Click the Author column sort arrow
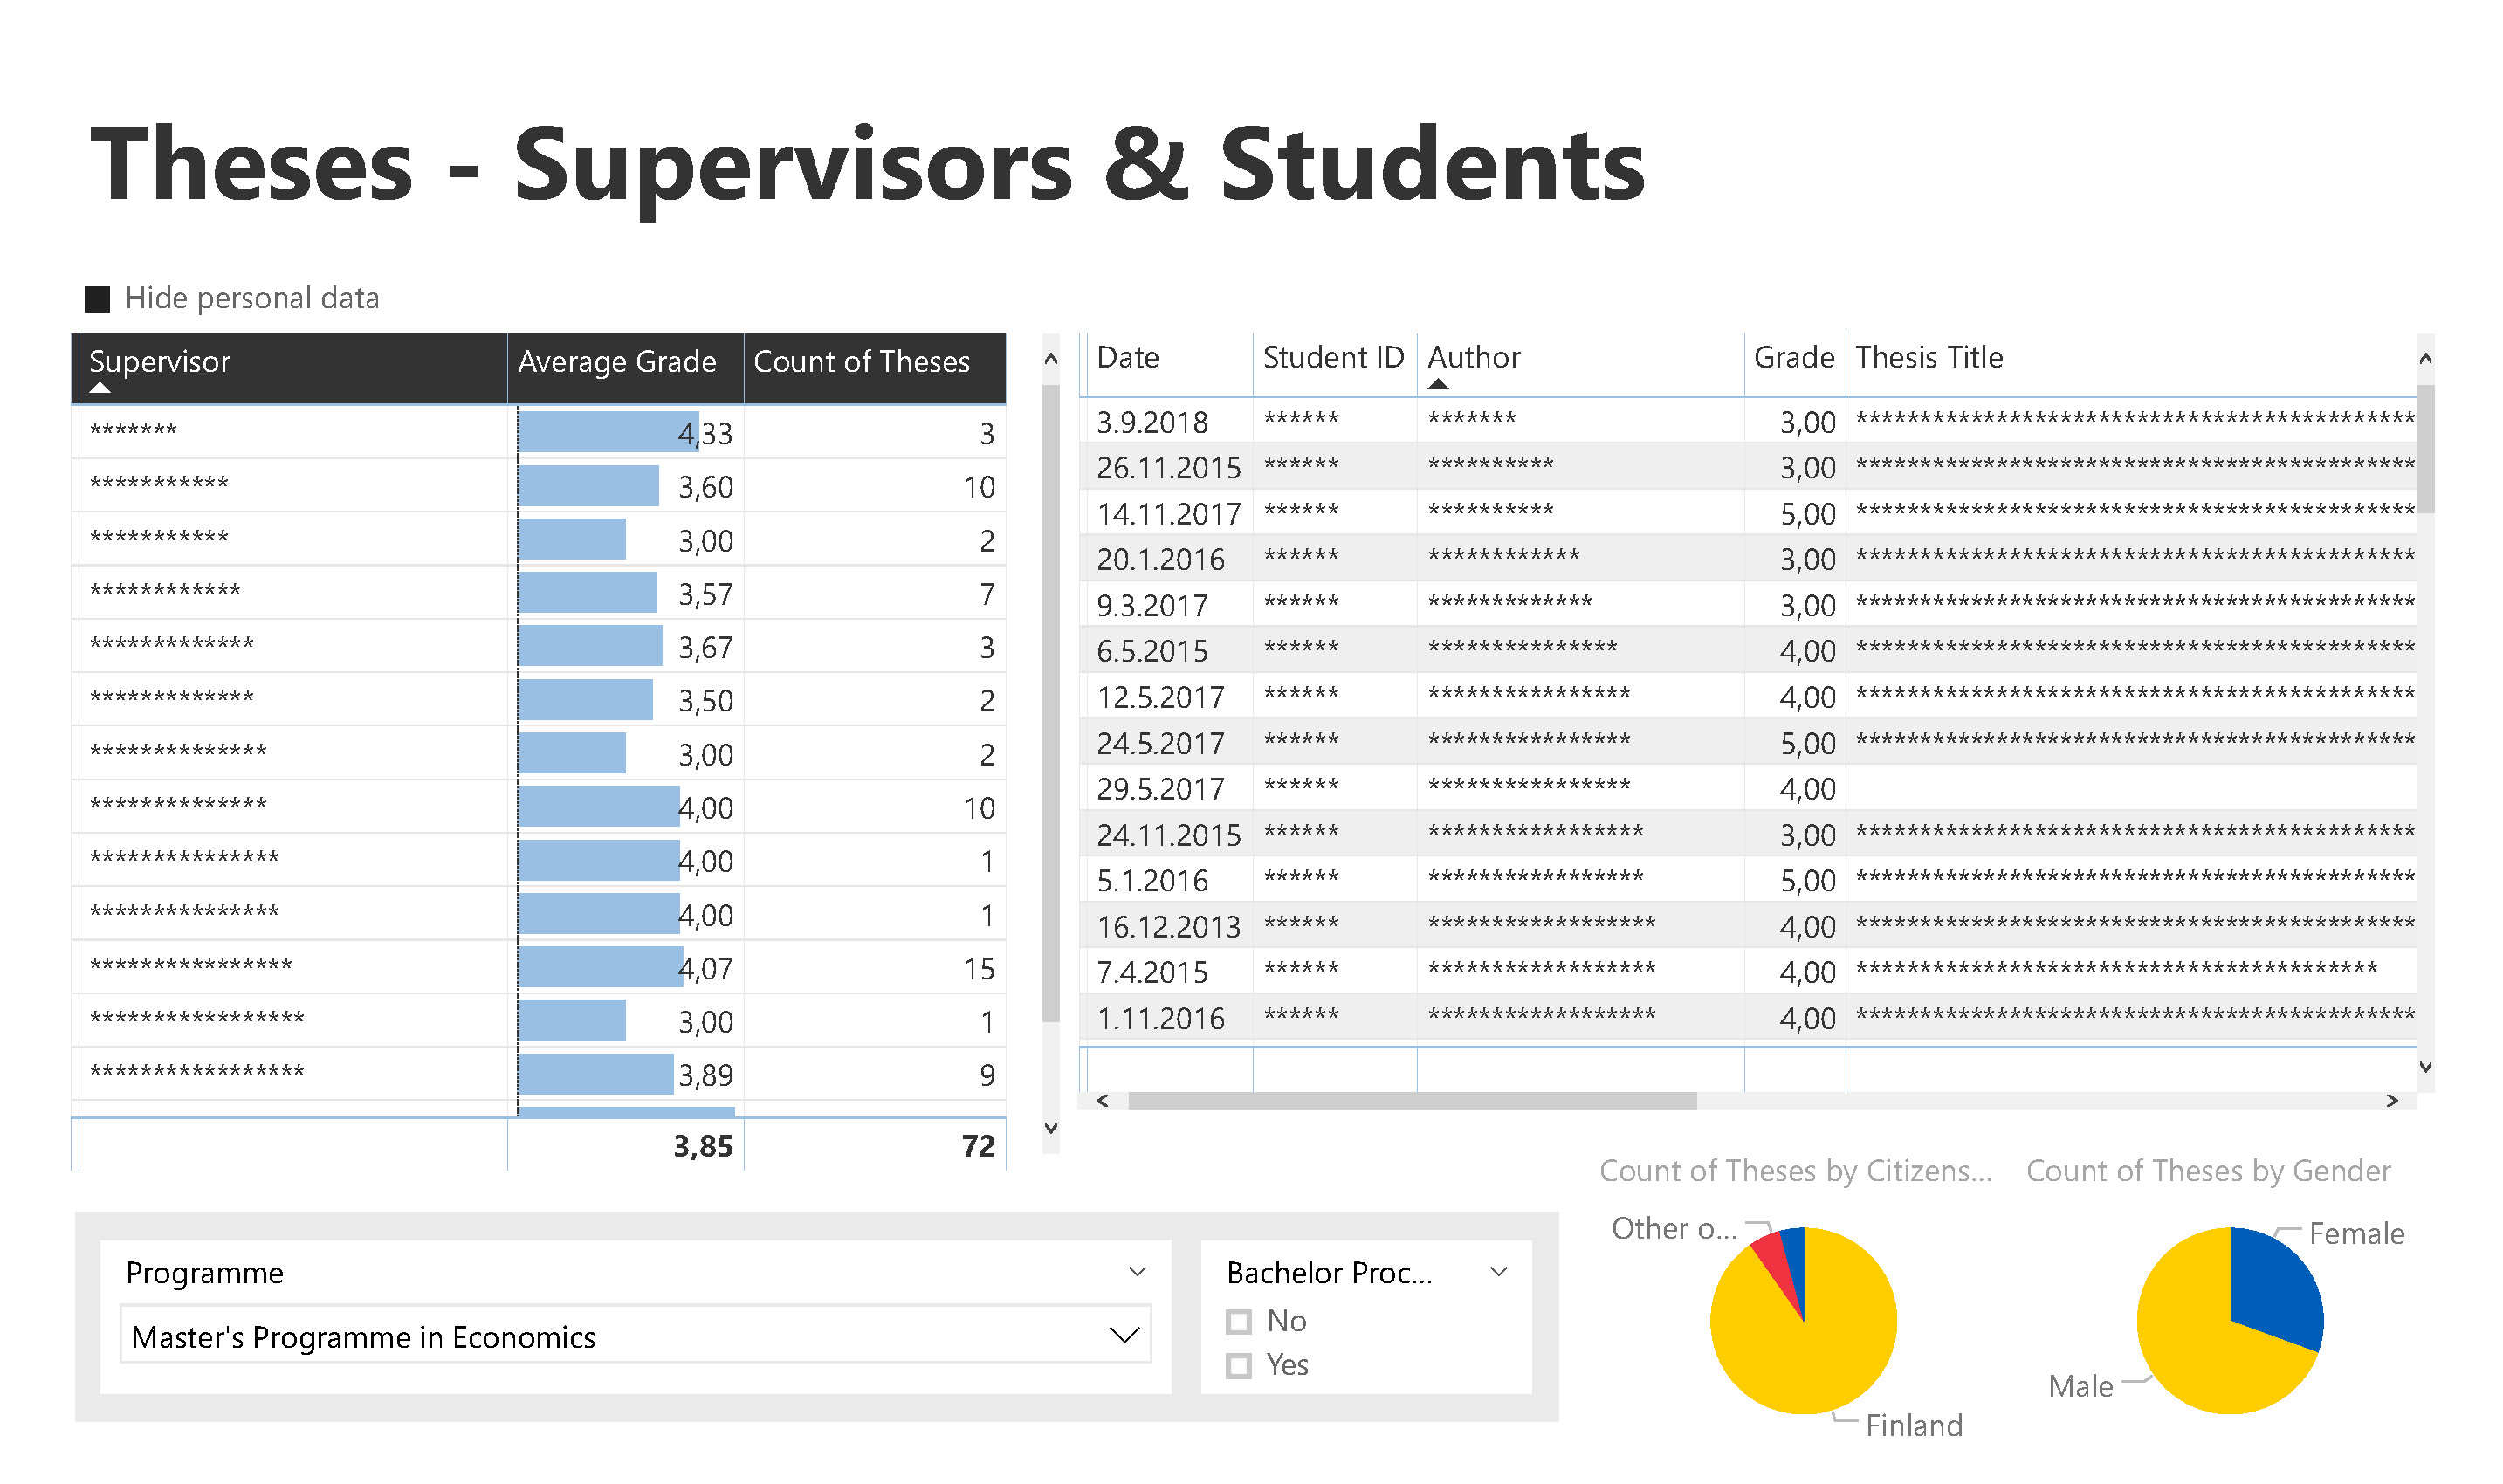Screen dimensions: 2503x1484 click(1438, 384)
